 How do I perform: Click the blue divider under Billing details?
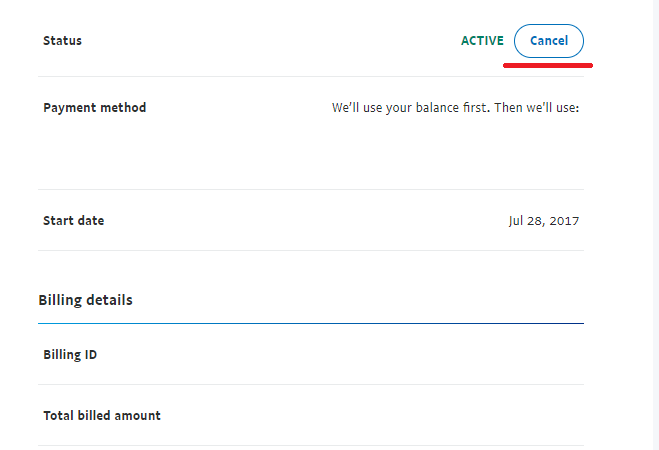pos(311,324)
